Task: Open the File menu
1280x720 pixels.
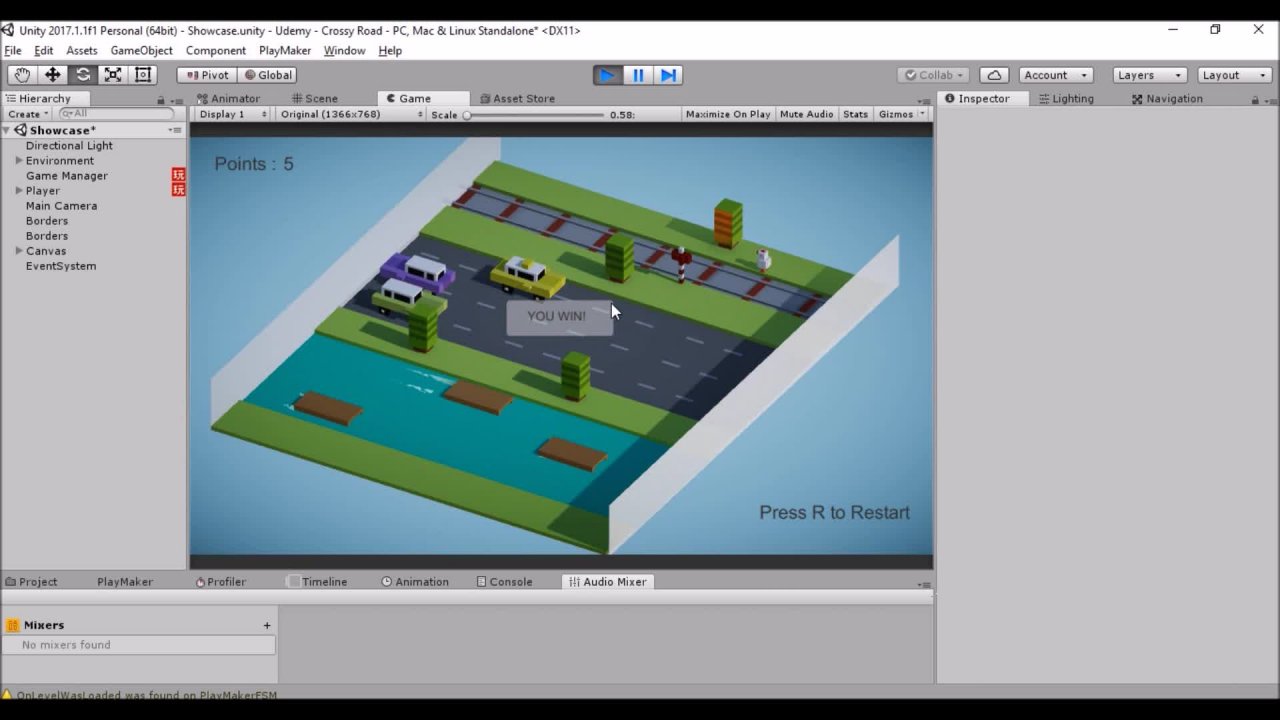Action: click(13, 51)
